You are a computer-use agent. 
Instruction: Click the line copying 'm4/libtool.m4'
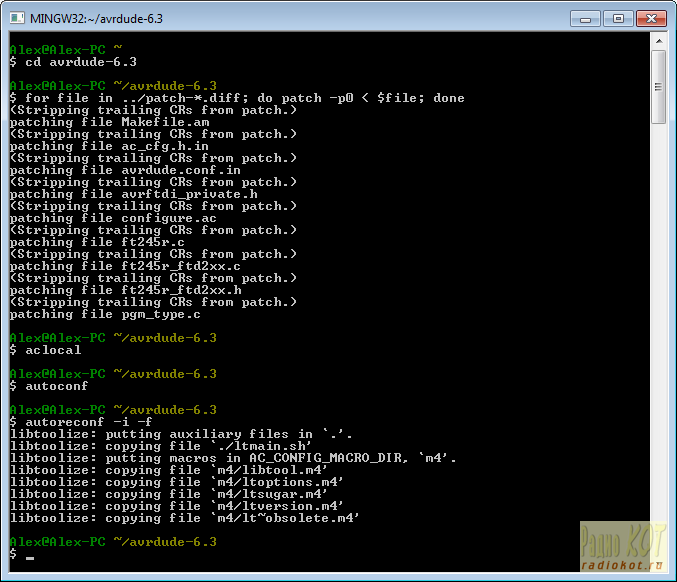click(170, 470)
